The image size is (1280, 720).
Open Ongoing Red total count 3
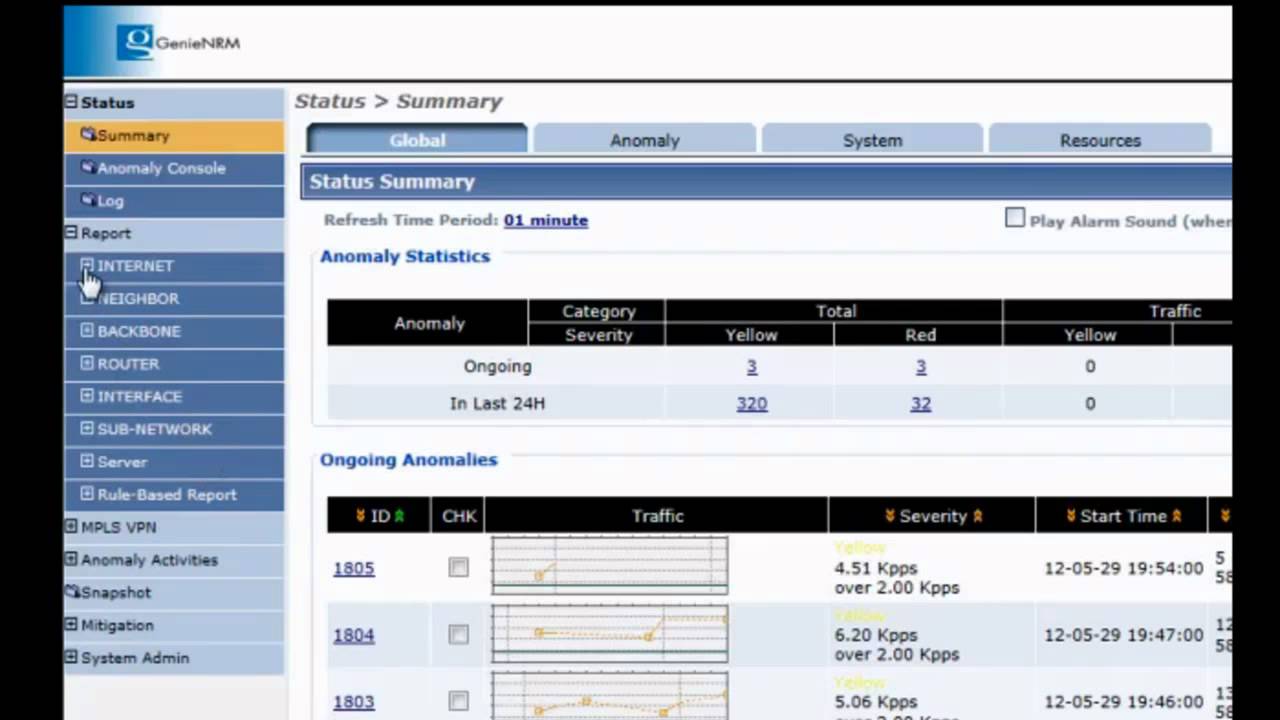pos(921,367)
